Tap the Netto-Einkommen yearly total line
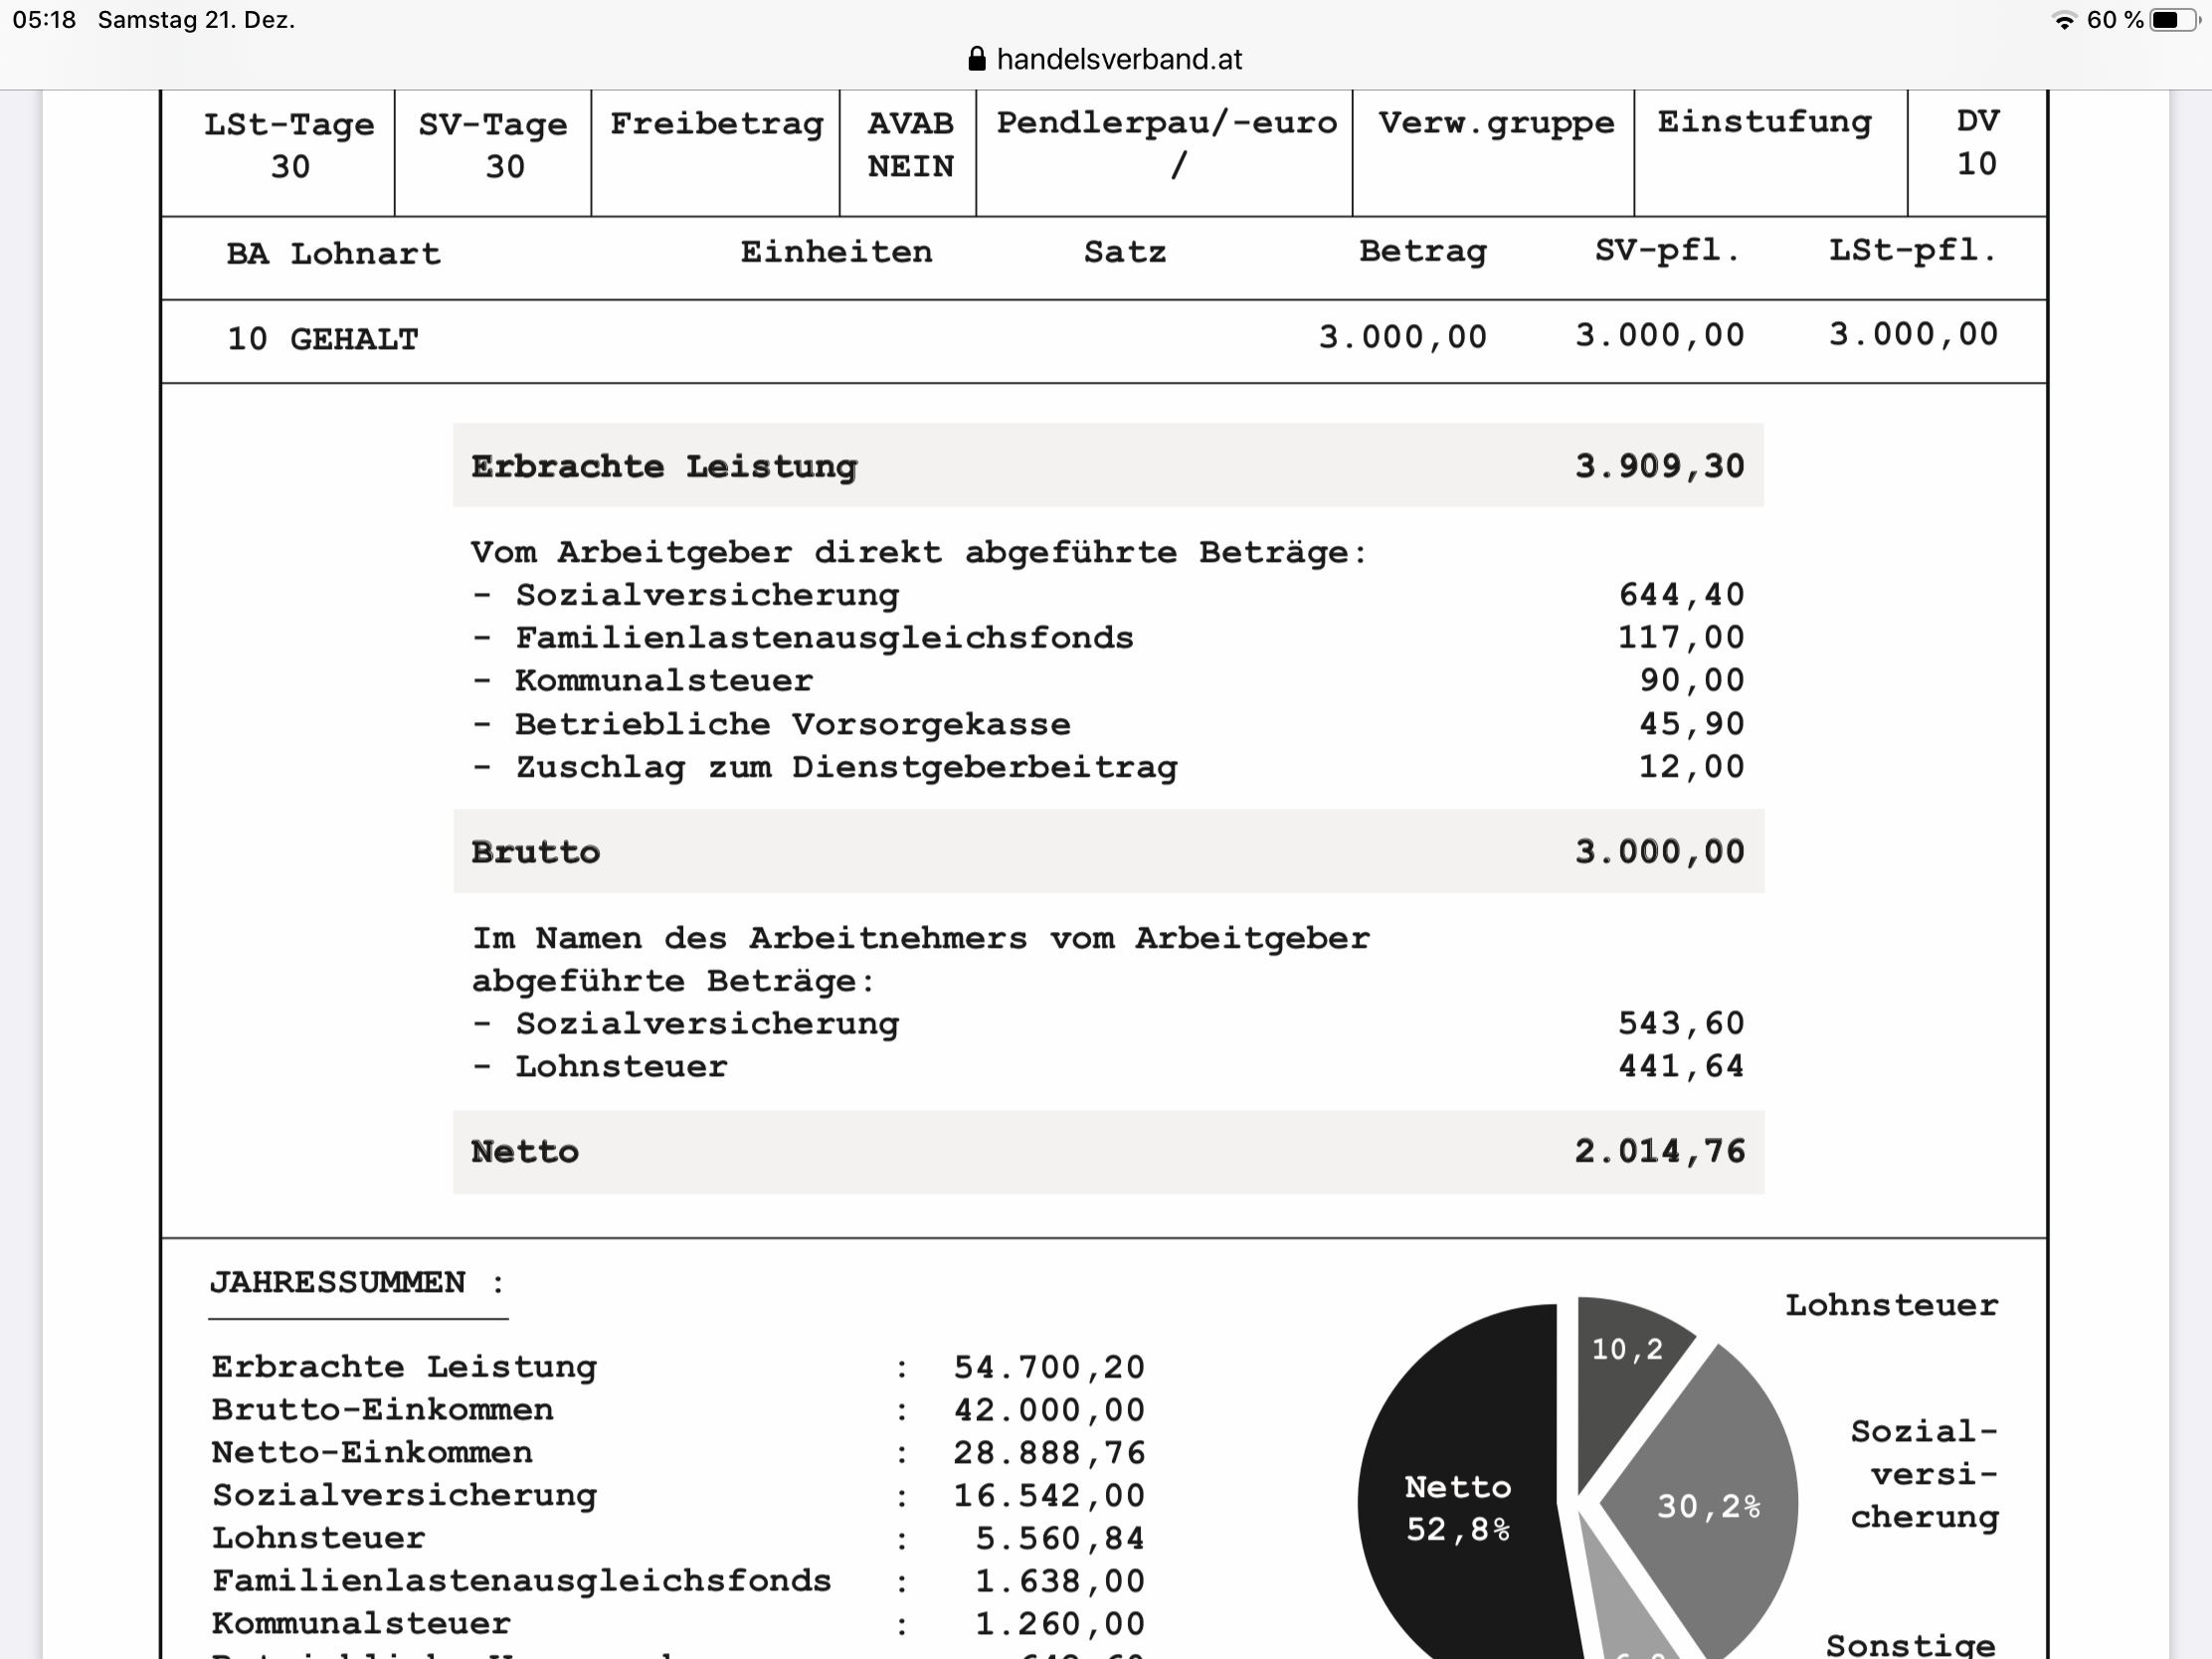 tap(676, 1453)
